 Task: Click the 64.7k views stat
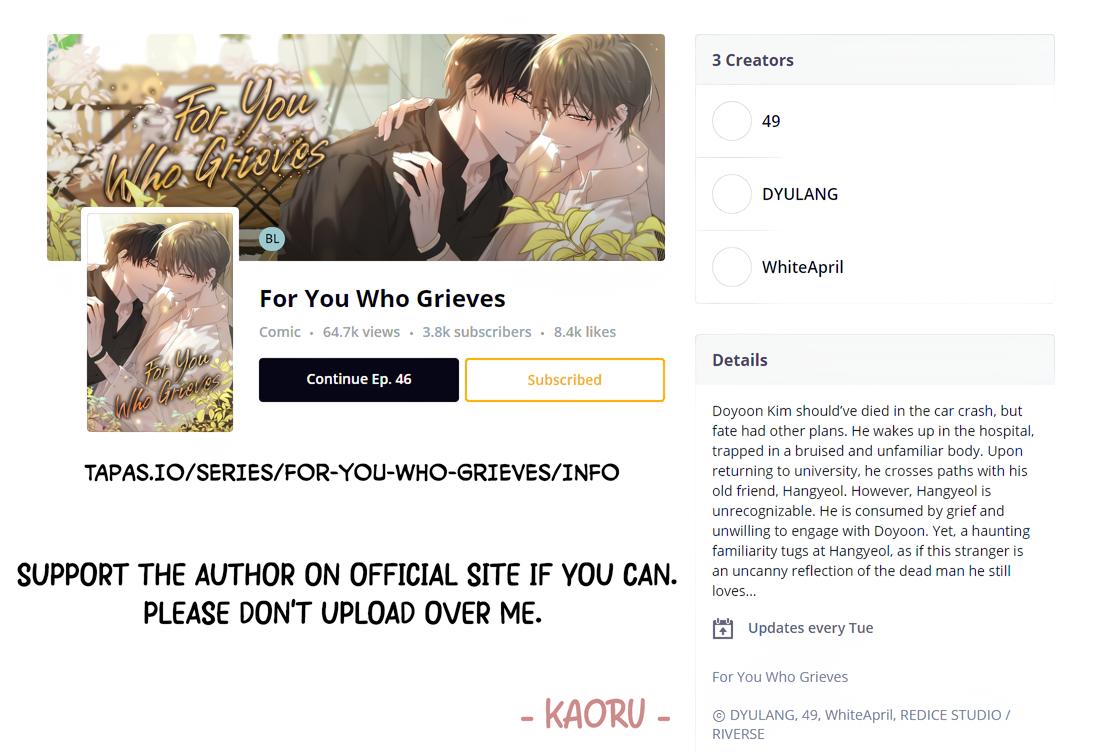361,332
